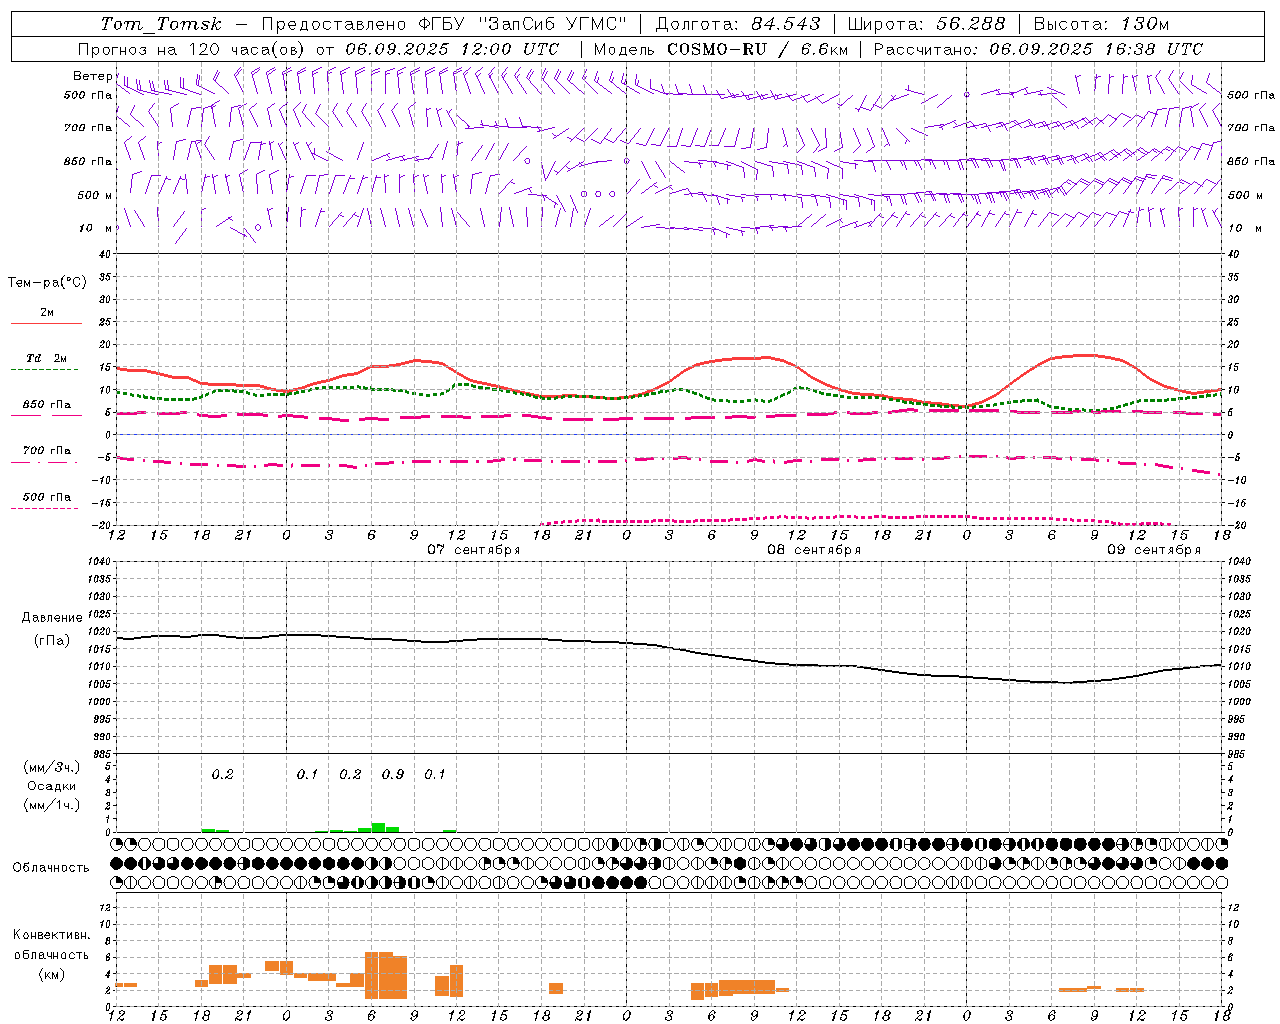The width and height of the screenshot is (1280, 1024).
Task: Click the 500 гПа temperature legend line sample
Action: 44,508
